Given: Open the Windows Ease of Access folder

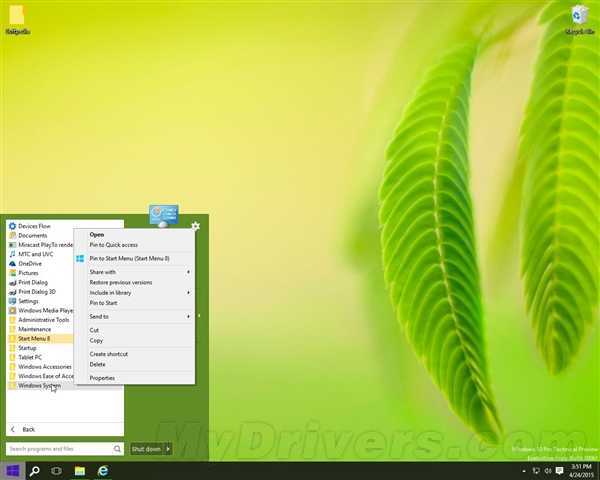Looking at the screenshot, I should [40, 376].
